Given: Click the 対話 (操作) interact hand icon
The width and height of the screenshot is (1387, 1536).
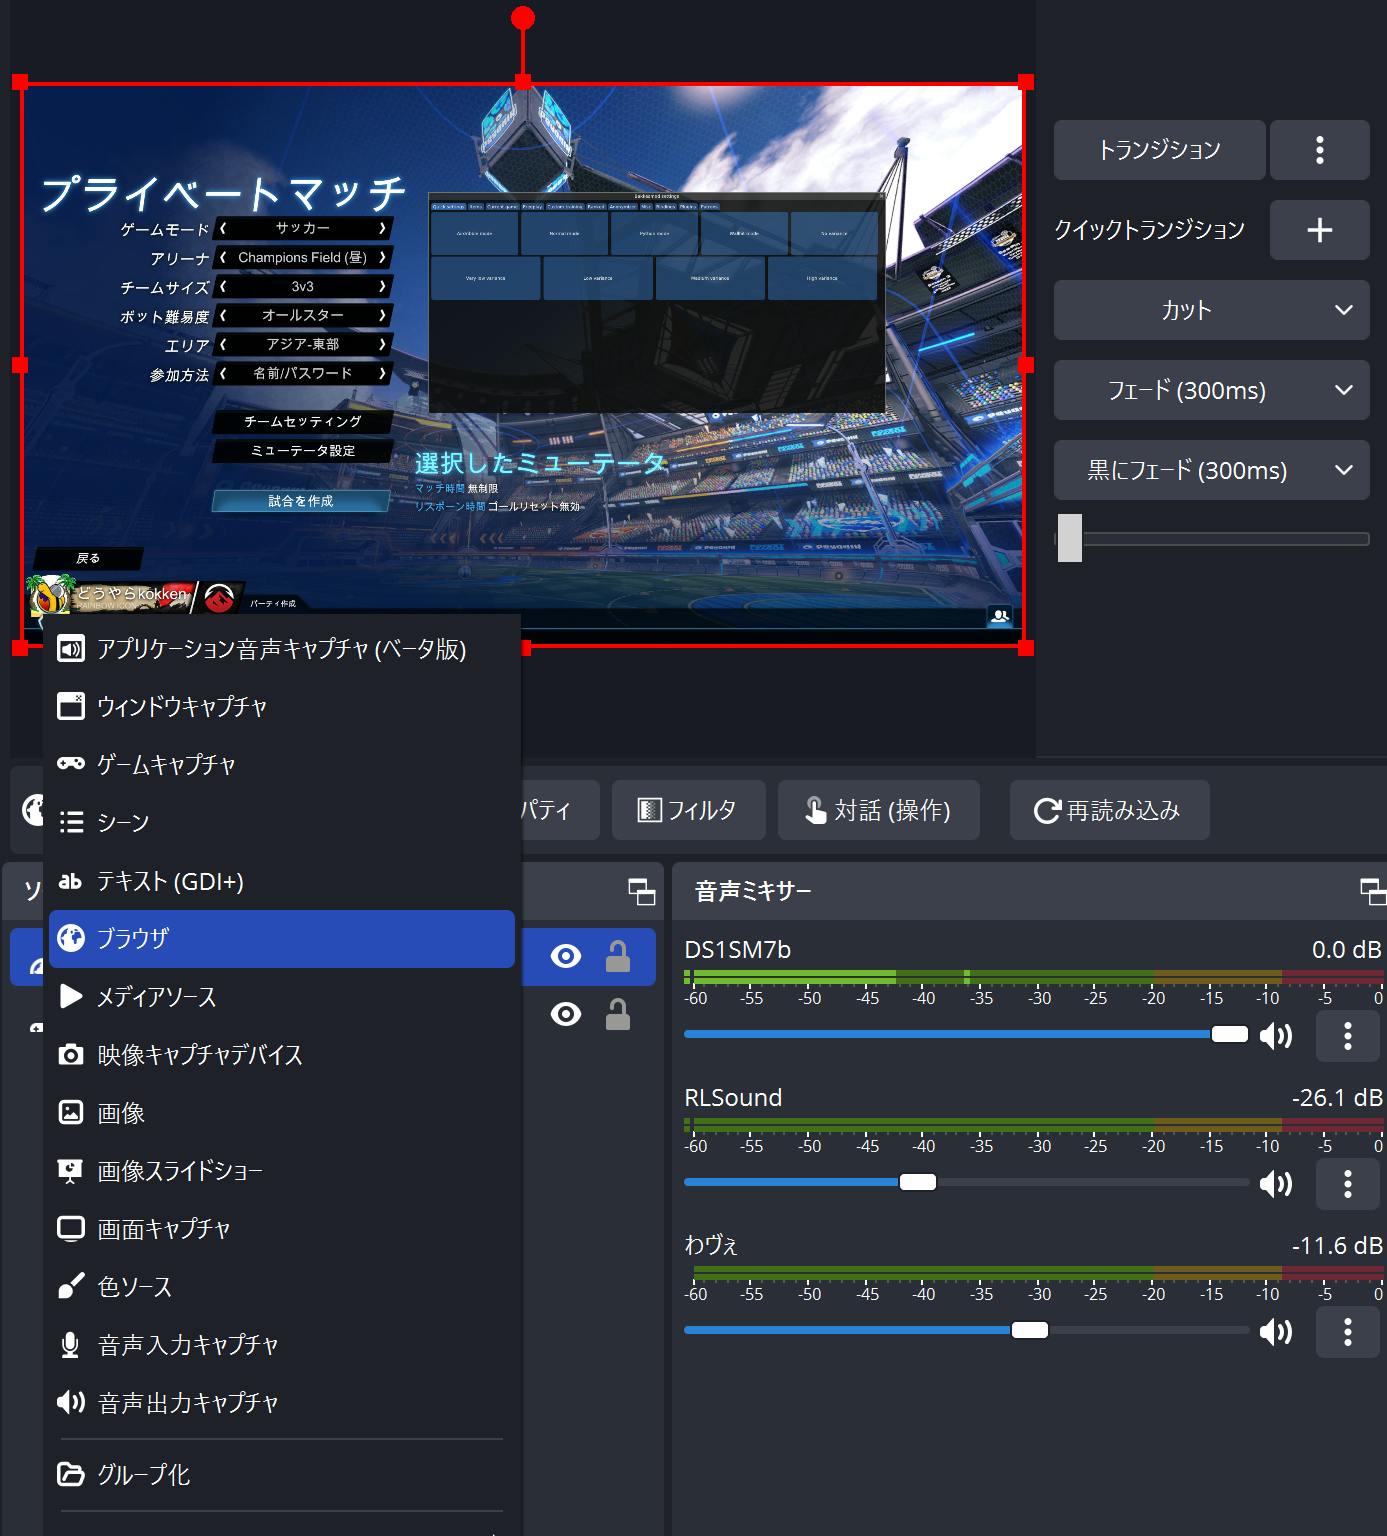Looking at the screenshot, I should [x=814, y=810].
